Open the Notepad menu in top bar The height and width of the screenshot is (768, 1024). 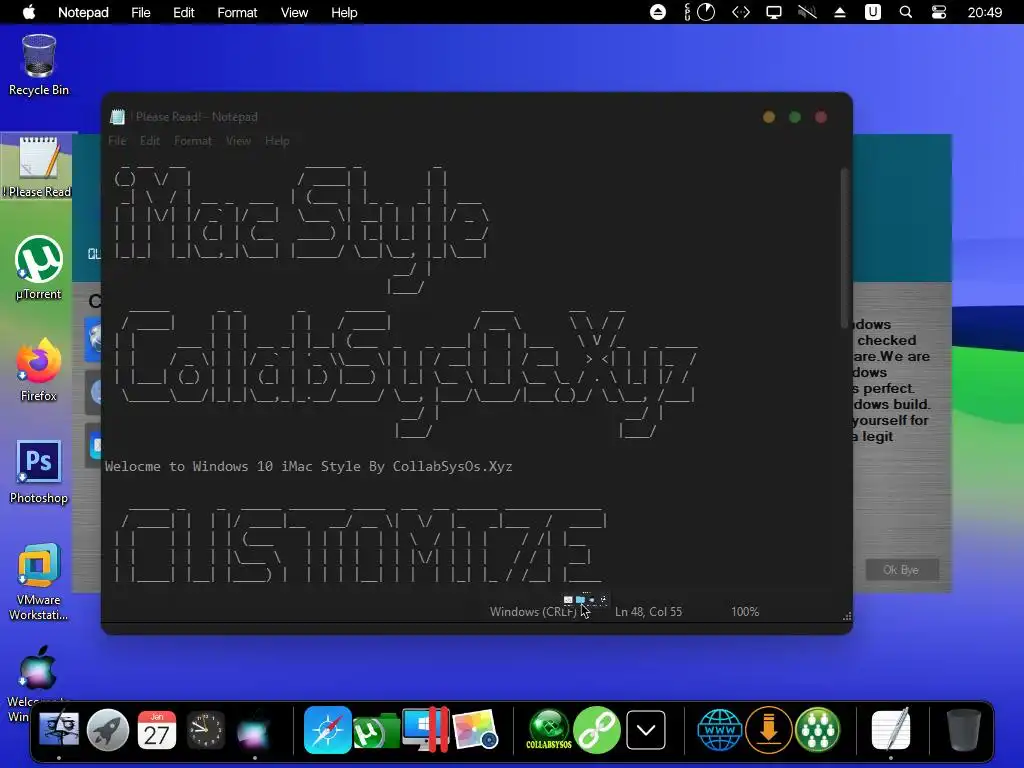point(83,12)
